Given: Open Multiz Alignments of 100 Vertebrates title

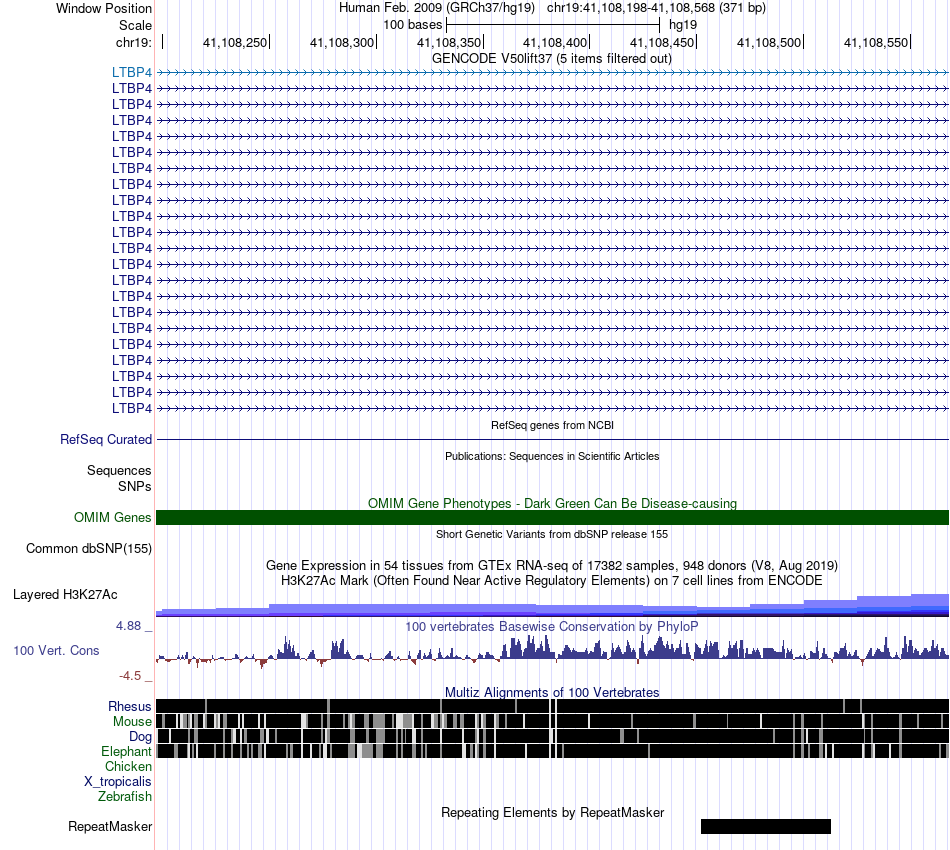Looking at the screenshot, I should [552, 692].
